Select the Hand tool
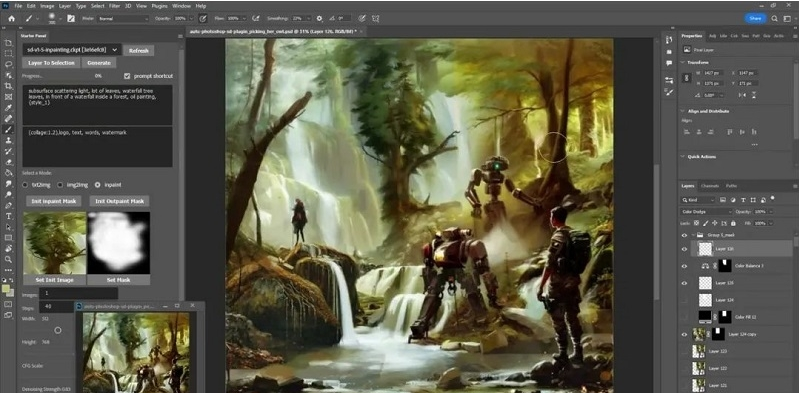Screen dimensions: 799x393 (9, 249)
